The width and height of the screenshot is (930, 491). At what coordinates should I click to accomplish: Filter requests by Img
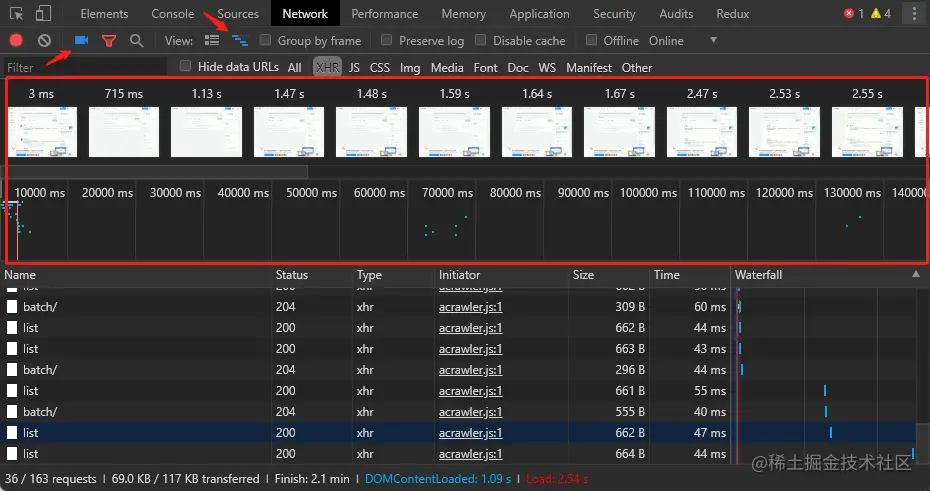click(x=410, y=68)
